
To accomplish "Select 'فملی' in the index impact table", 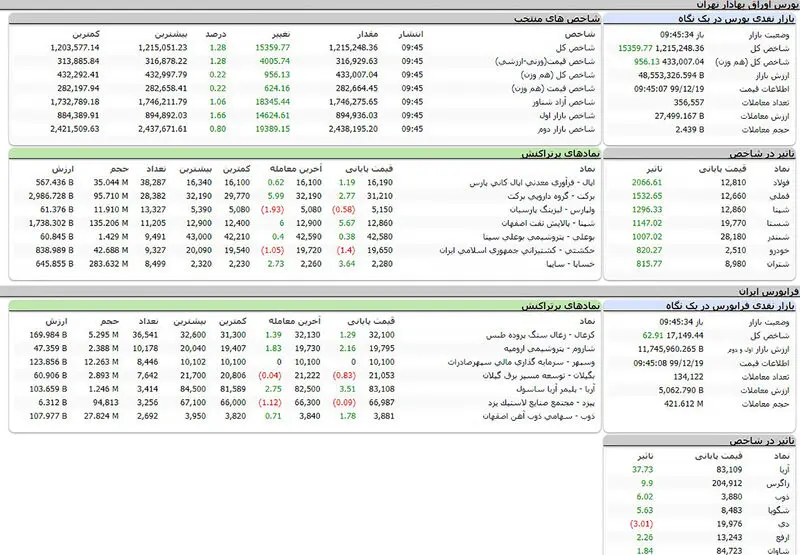I will point(782,196).
